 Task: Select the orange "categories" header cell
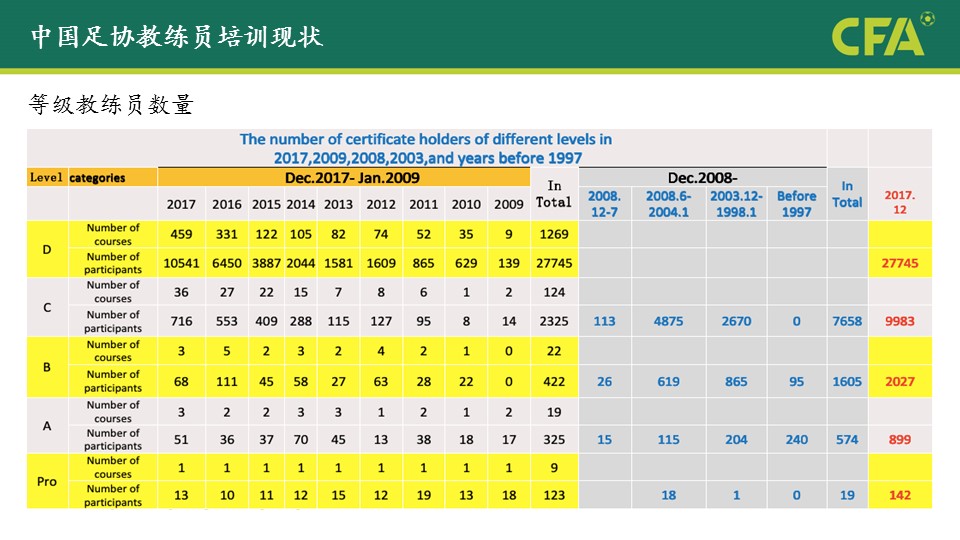coord(98,178)
